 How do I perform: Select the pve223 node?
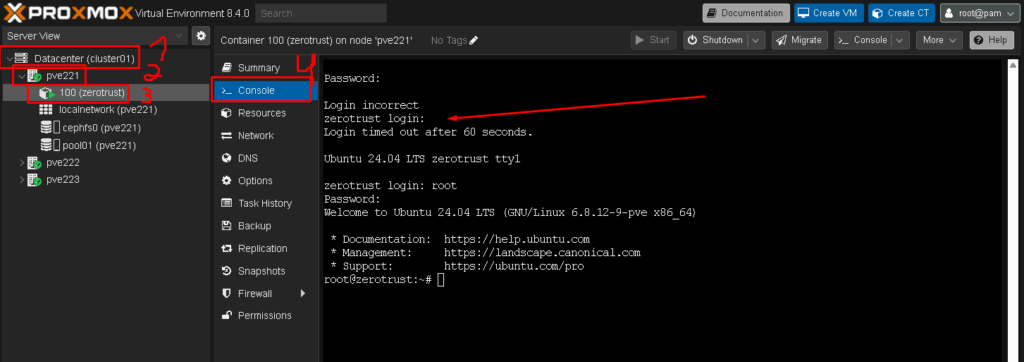point(63,179)
